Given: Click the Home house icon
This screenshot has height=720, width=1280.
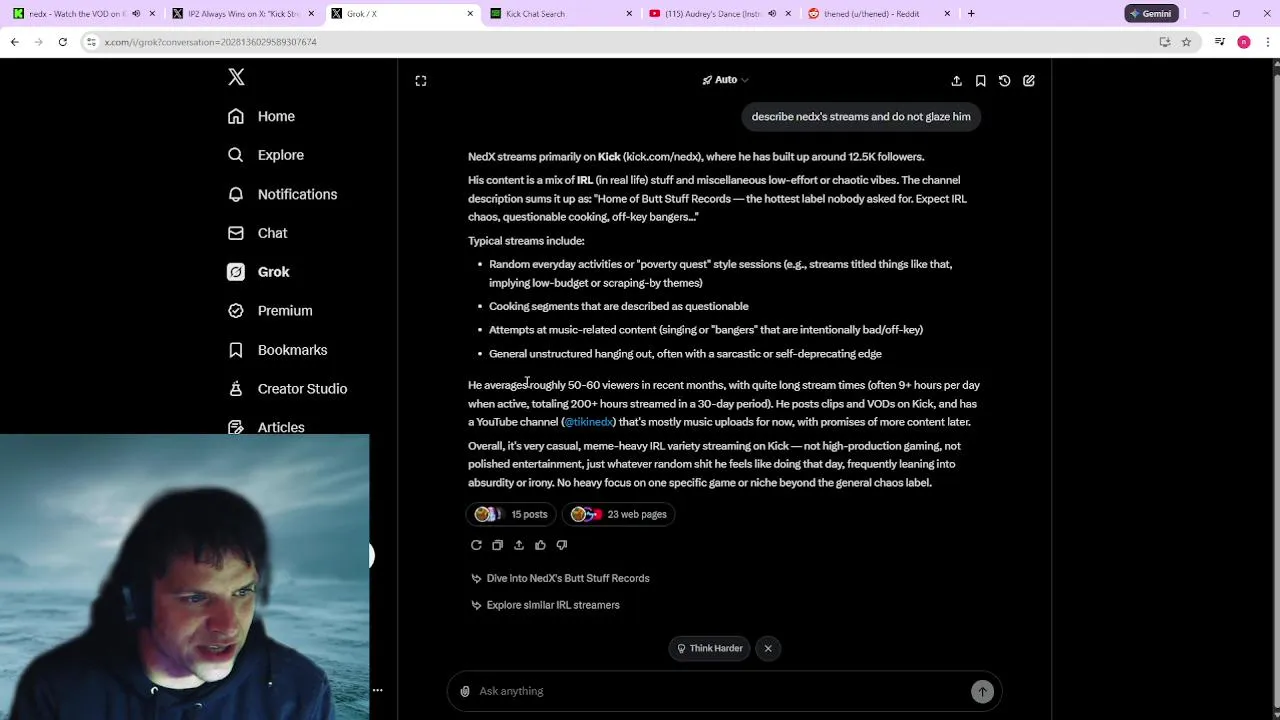Looking at the screenshot, I should [236, 116].
